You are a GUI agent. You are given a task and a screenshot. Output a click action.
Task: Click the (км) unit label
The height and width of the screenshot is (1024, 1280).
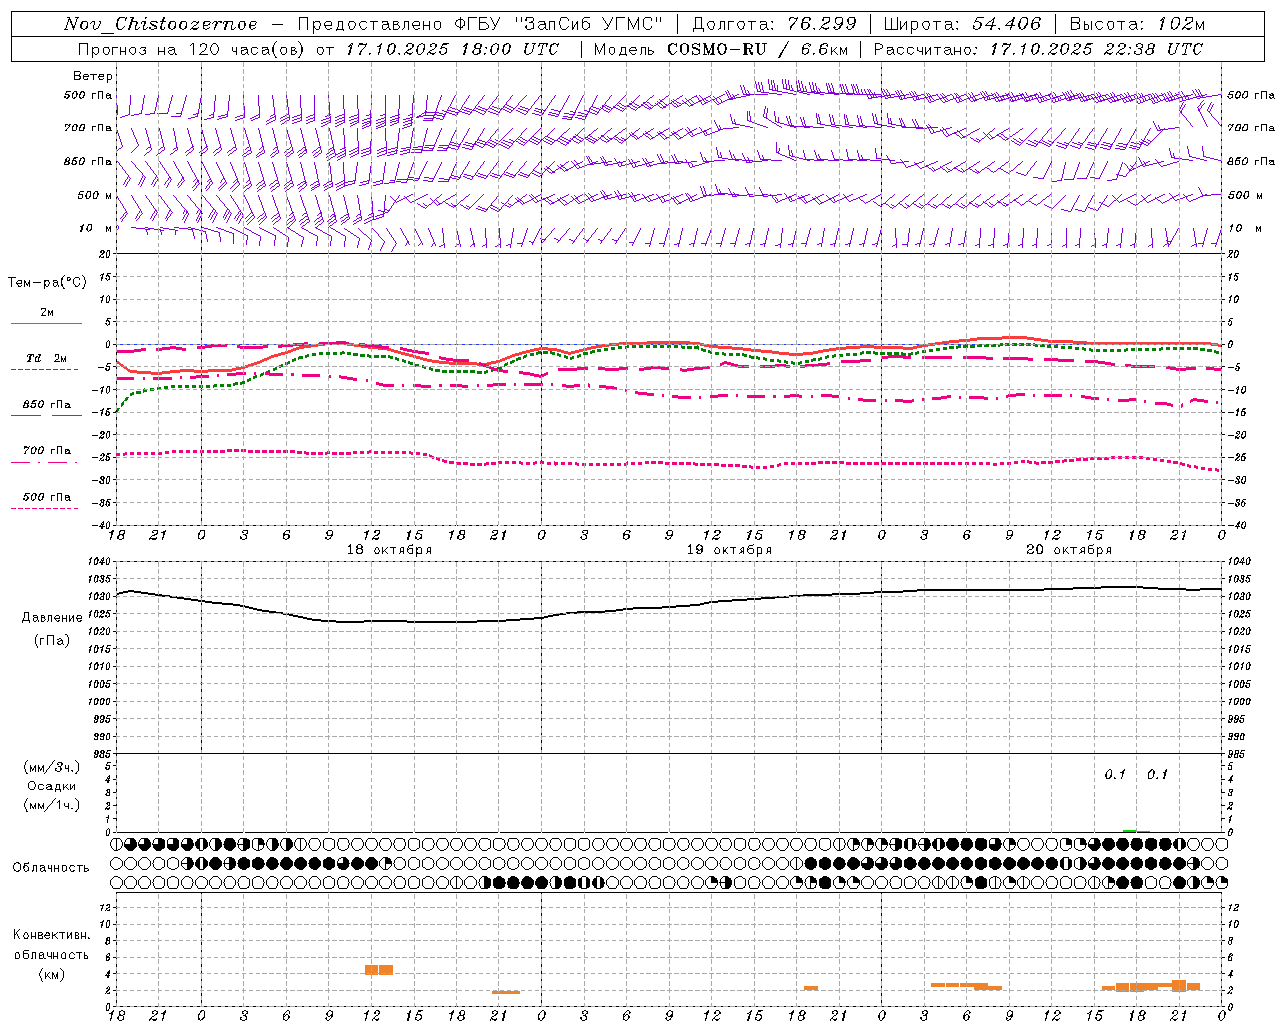[51, 974]
